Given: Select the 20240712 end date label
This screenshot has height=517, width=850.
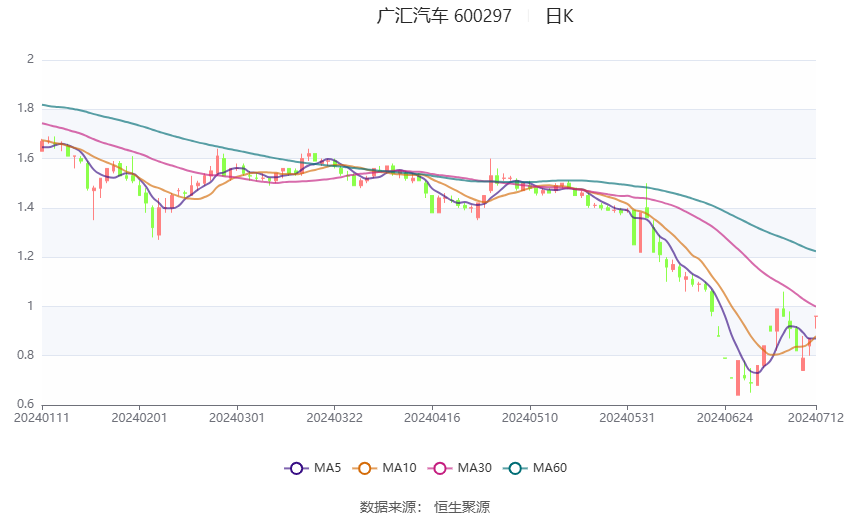Looking at the screenshot, I should click(815, 418).
